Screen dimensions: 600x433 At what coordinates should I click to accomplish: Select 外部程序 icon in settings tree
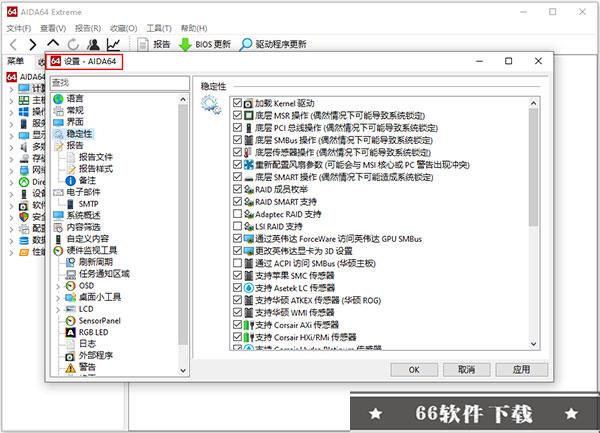(x=70, y=356)
